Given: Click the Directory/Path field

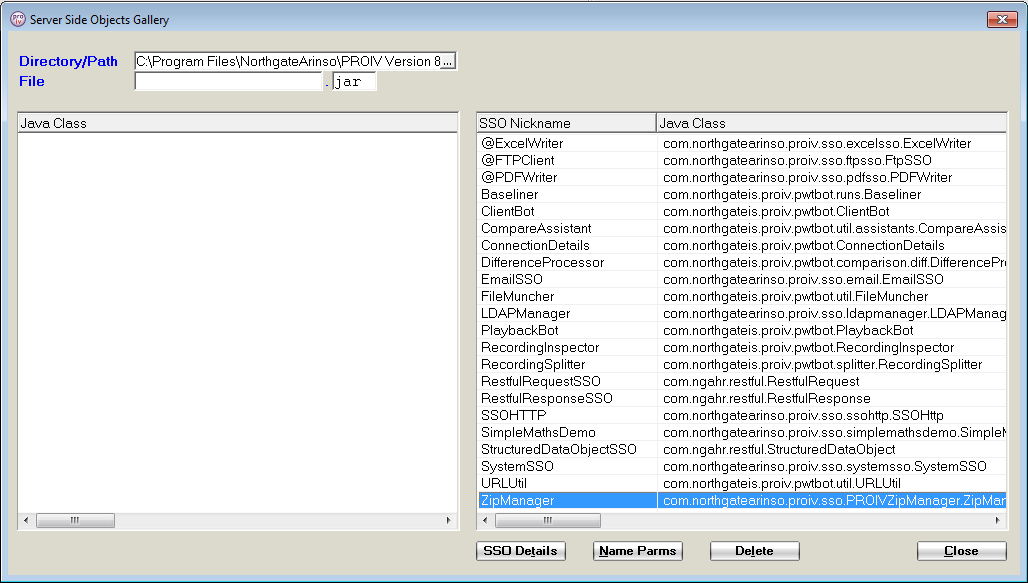Looking at the screenshot, I should point(288,62).
